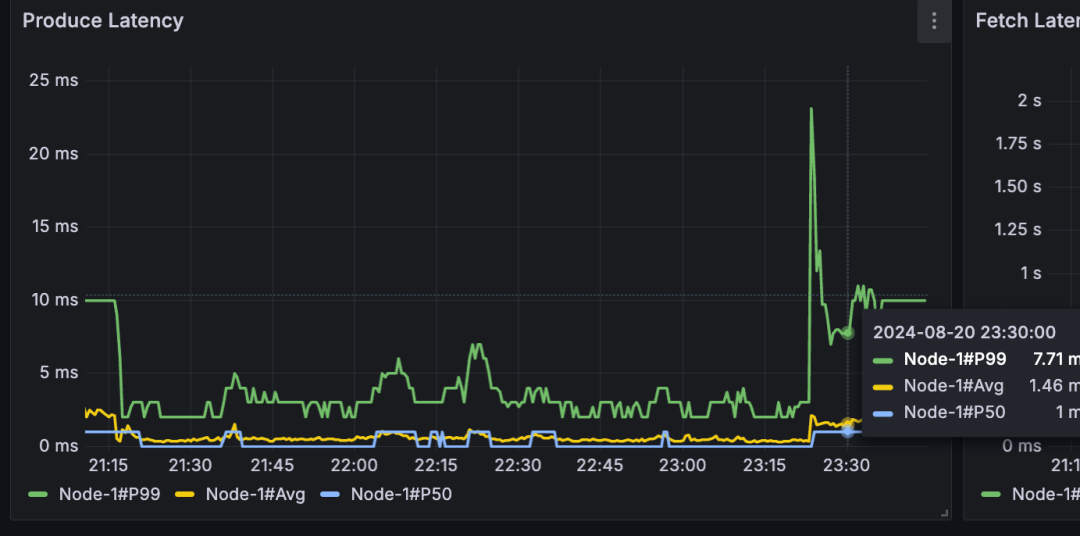Click the yellow Node-1#Avg legend color swatch
The image size is (1080, 536).
(185, 495)
